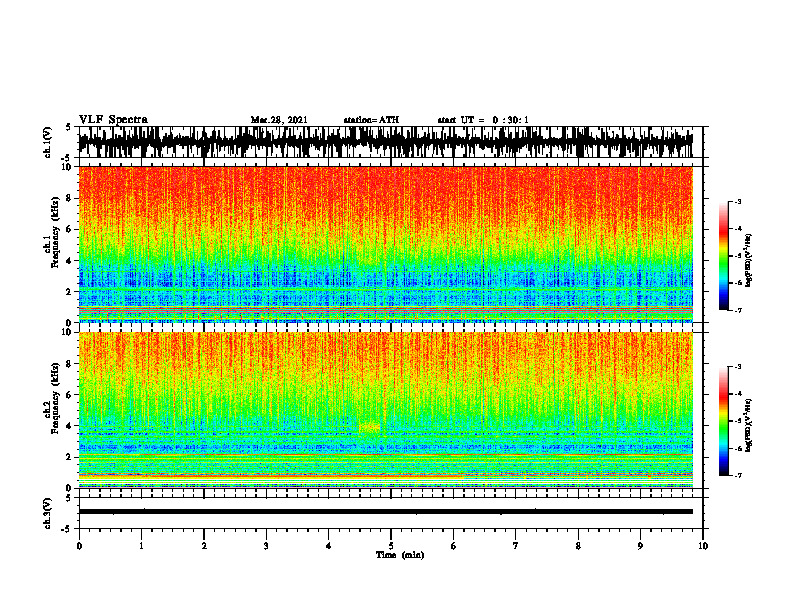Select the ch.2 "Frequency (kHz)" axis label

point(55,398)
